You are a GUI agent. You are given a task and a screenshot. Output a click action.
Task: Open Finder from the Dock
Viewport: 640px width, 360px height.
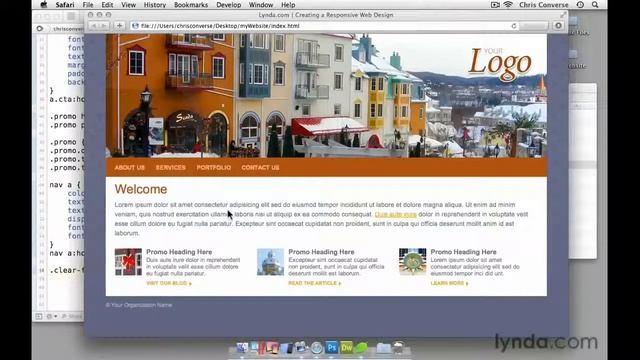coord(242,348)
